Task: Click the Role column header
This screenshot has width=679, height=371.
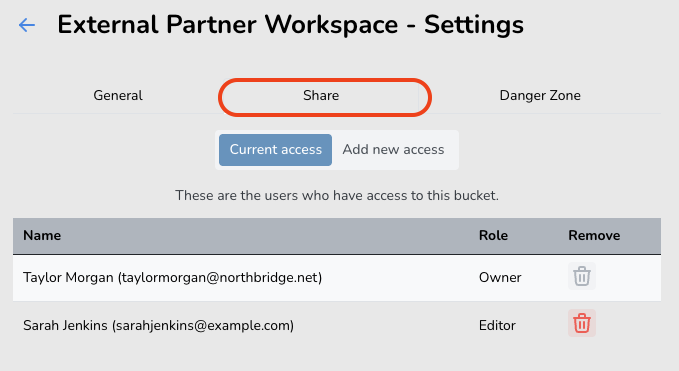Action: click(493, 236)
